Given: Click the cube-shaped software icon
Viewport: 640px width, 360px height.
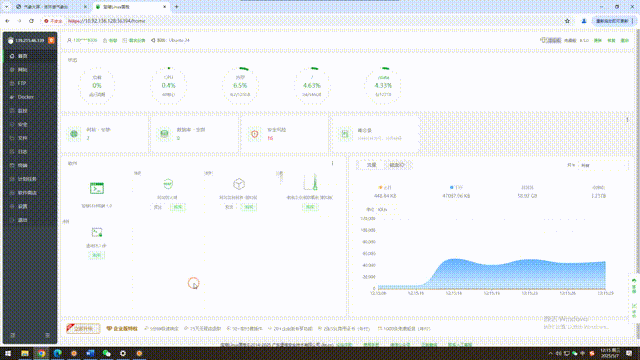Looking at the screenshot, I should tap(239, 184).
